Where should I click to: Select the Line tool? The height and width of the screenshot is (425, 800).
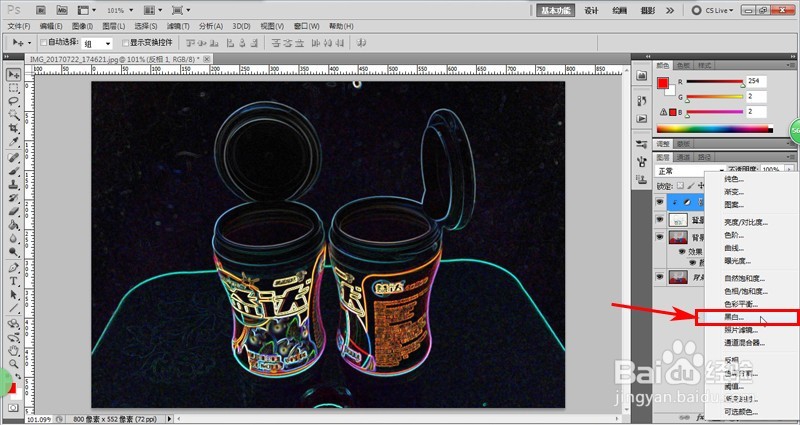[x=13, y=308]
